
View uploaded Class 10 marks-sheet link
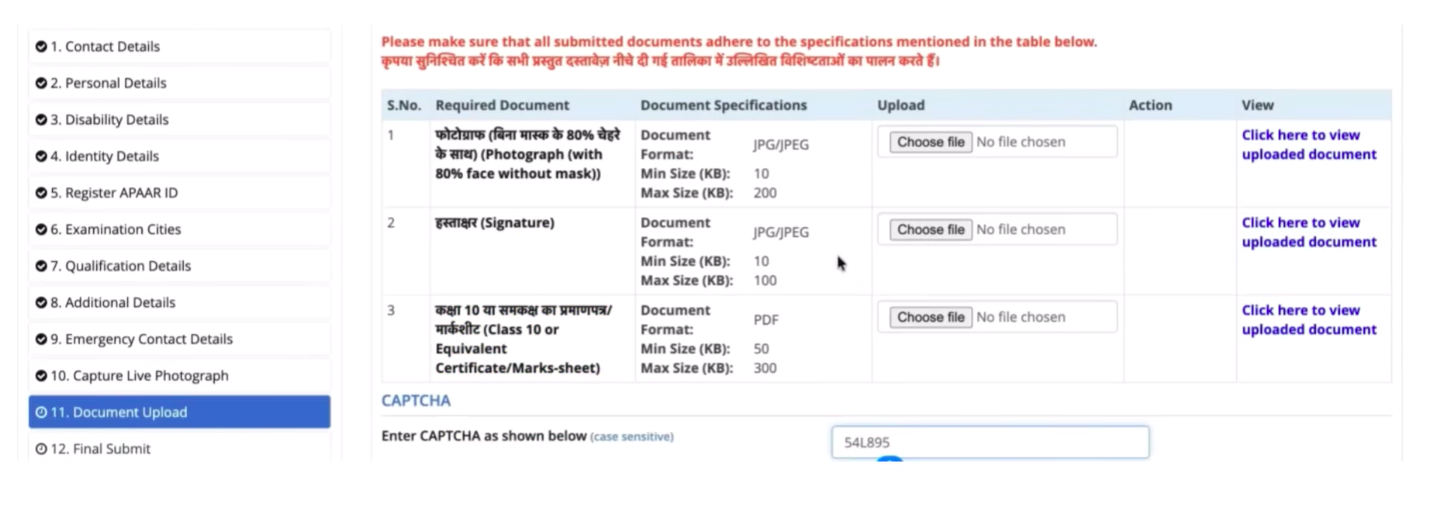(x=1308, y=320)
